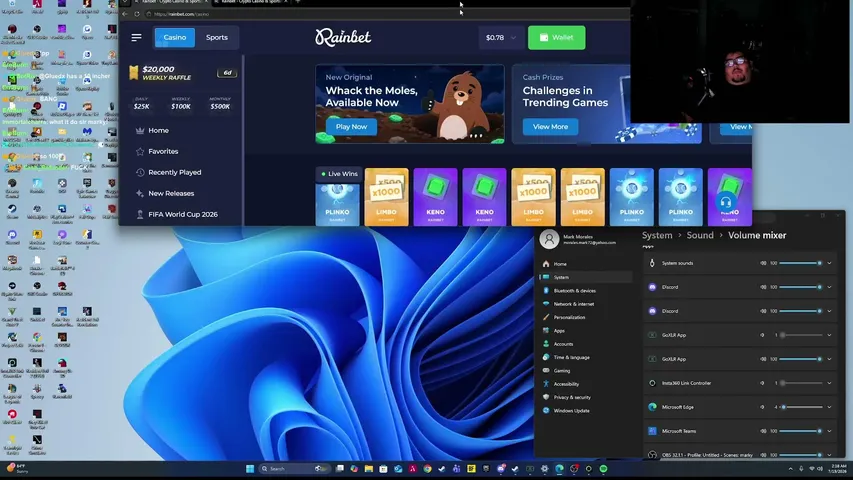Image resolution: width=853 pixels, height=480 pixels.
Task: Go to Sound in Settings breadcrumb
Action: click(700, 236)
